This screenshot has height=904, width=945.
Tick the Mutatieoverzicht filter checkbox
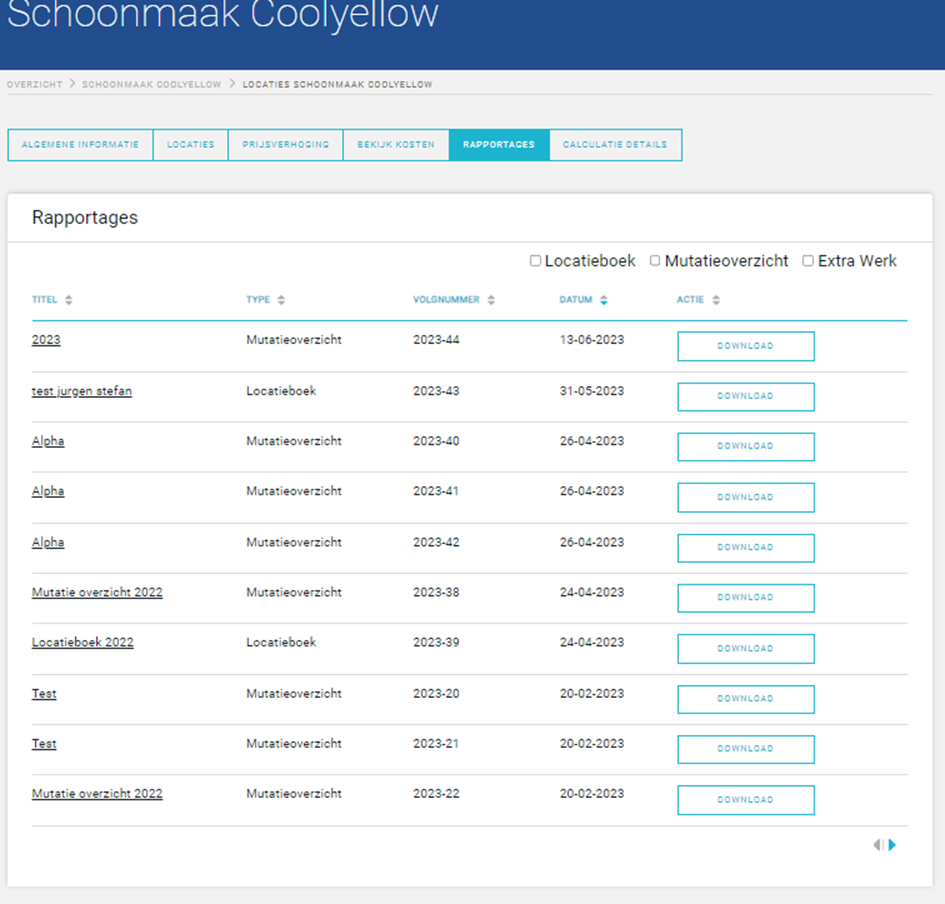coord(655,261)
